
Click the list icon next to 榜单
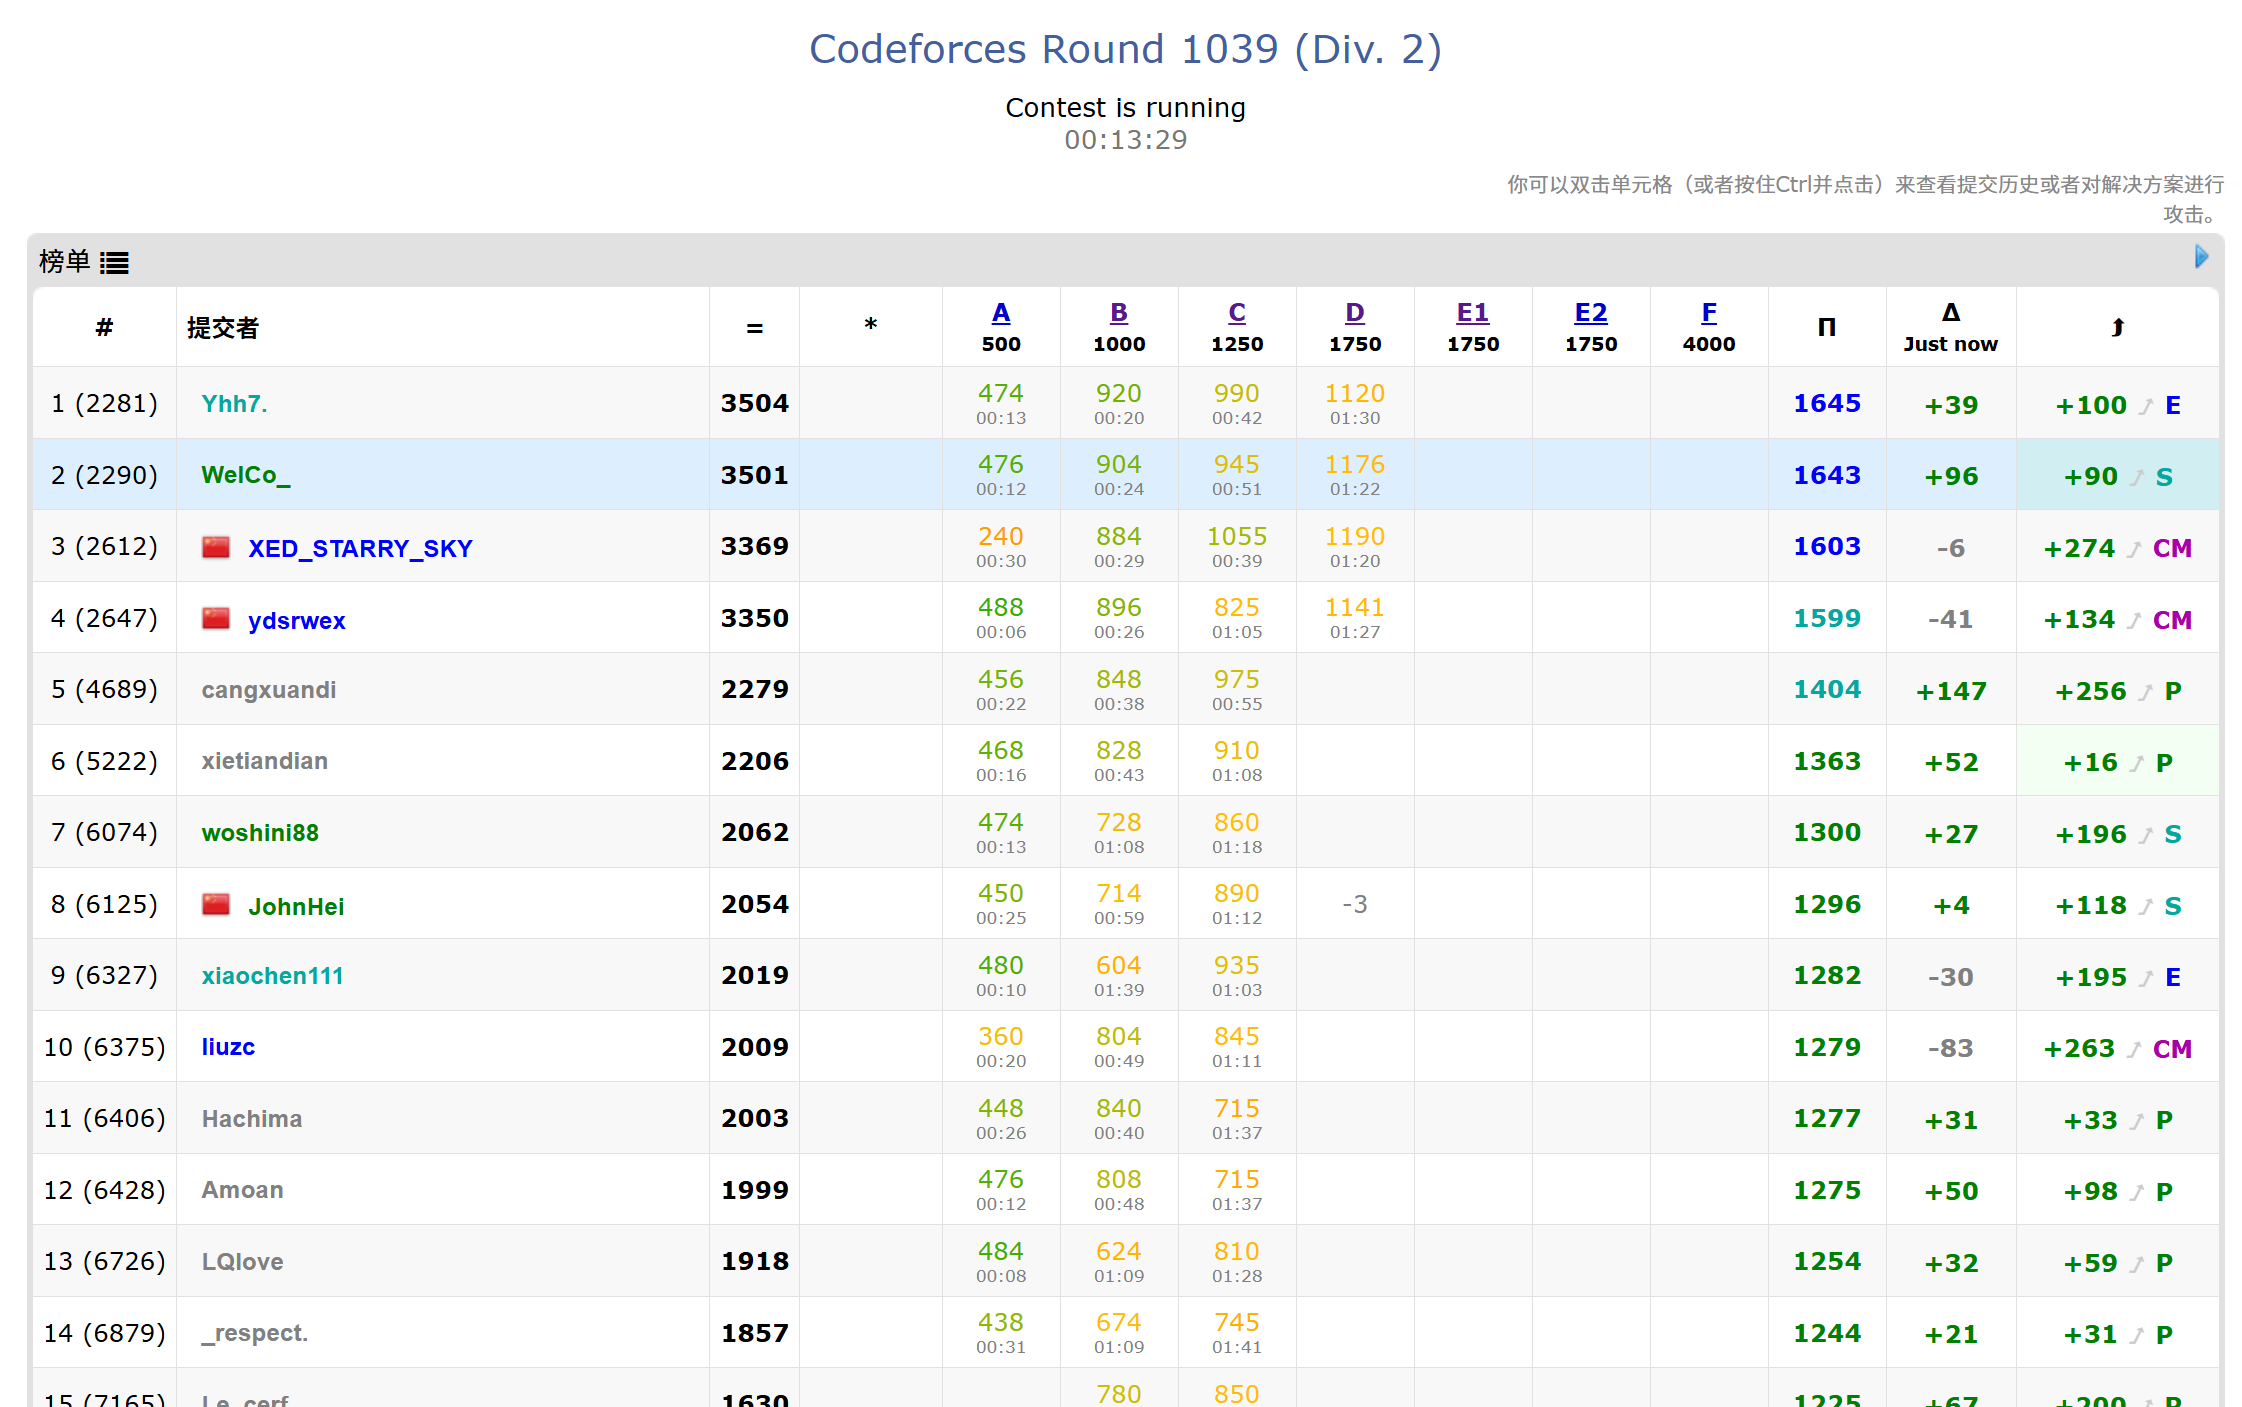point(114,262)
